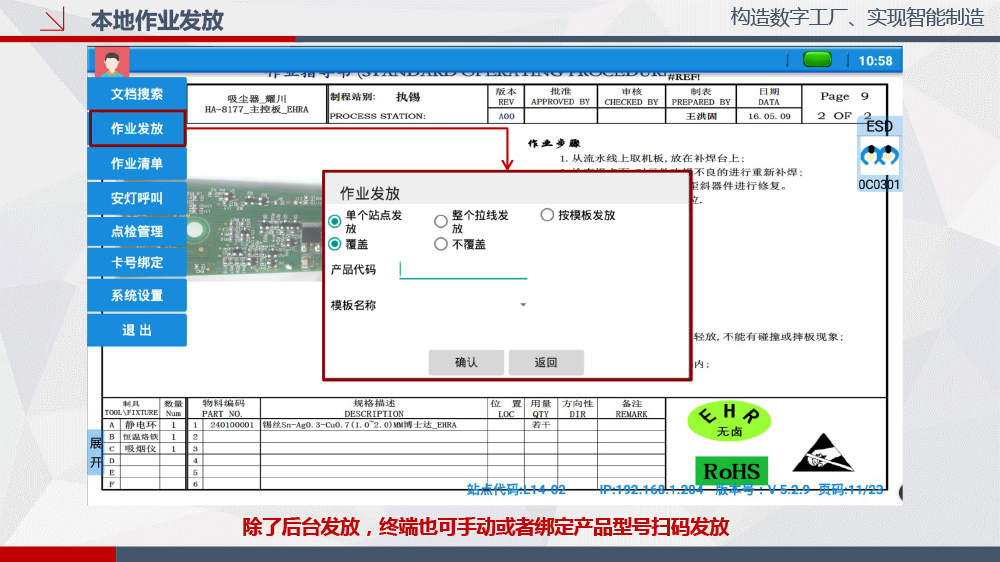Screen dimensions: 1000x562
Task: Click the 产品代码 input field
Action: coord(463,270)
